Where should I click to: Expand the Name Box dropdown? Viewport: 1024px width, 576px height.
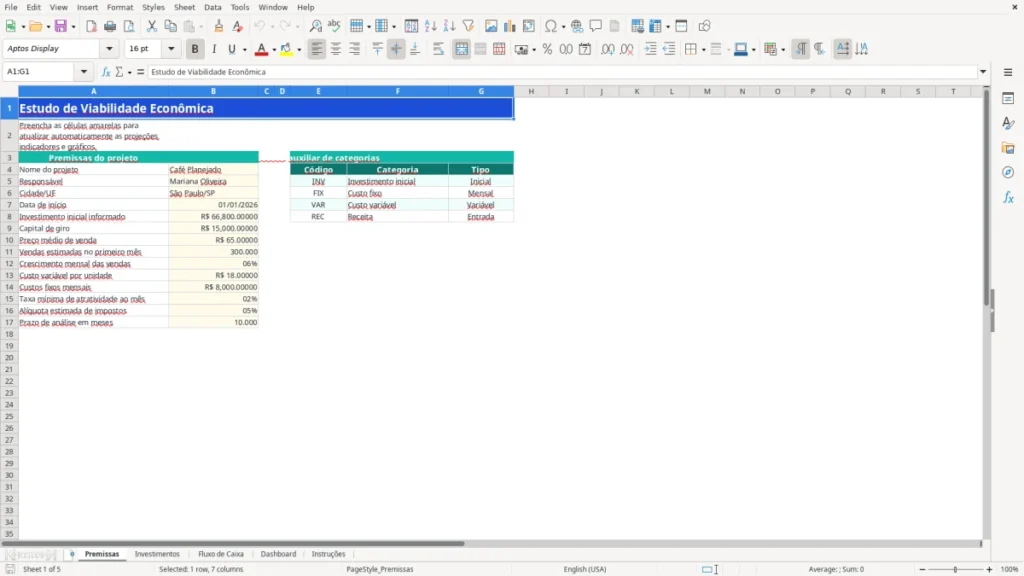tap(84, 72)
